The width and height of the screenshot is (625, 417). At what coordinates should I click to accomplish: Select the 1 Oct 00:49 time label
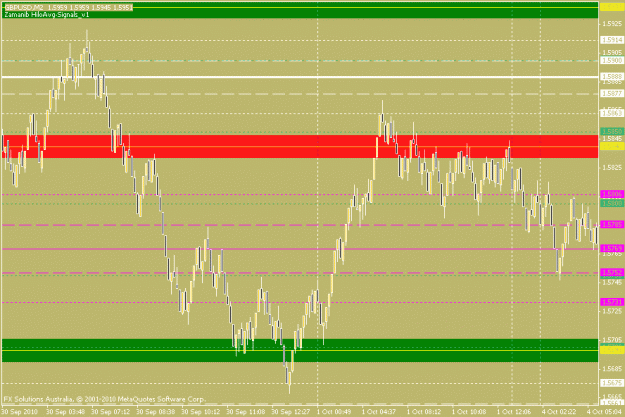(x=334, y=411)
